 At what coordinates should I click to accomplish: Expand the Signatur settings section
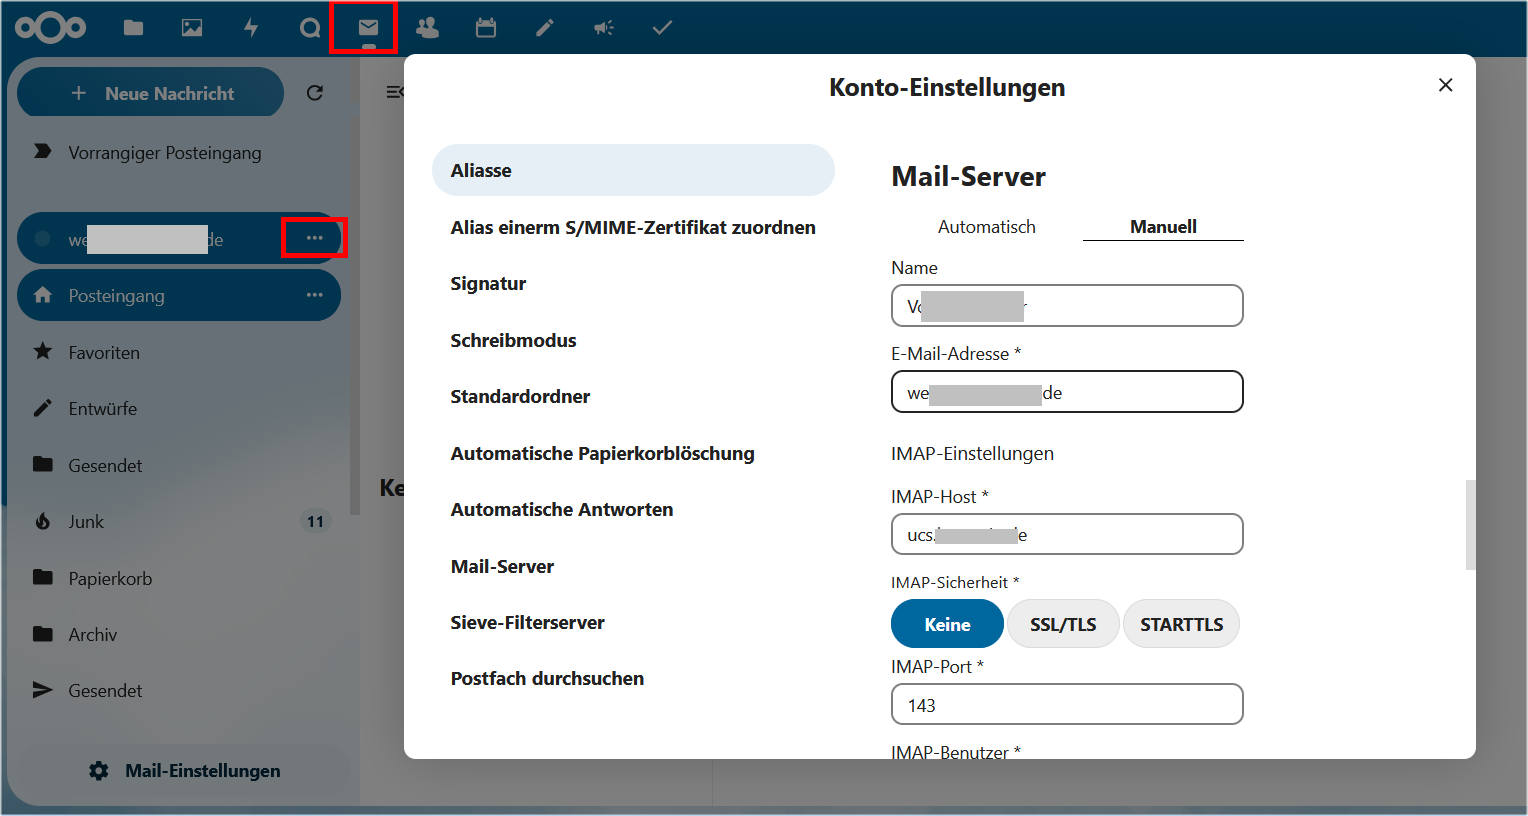point(488,284)
